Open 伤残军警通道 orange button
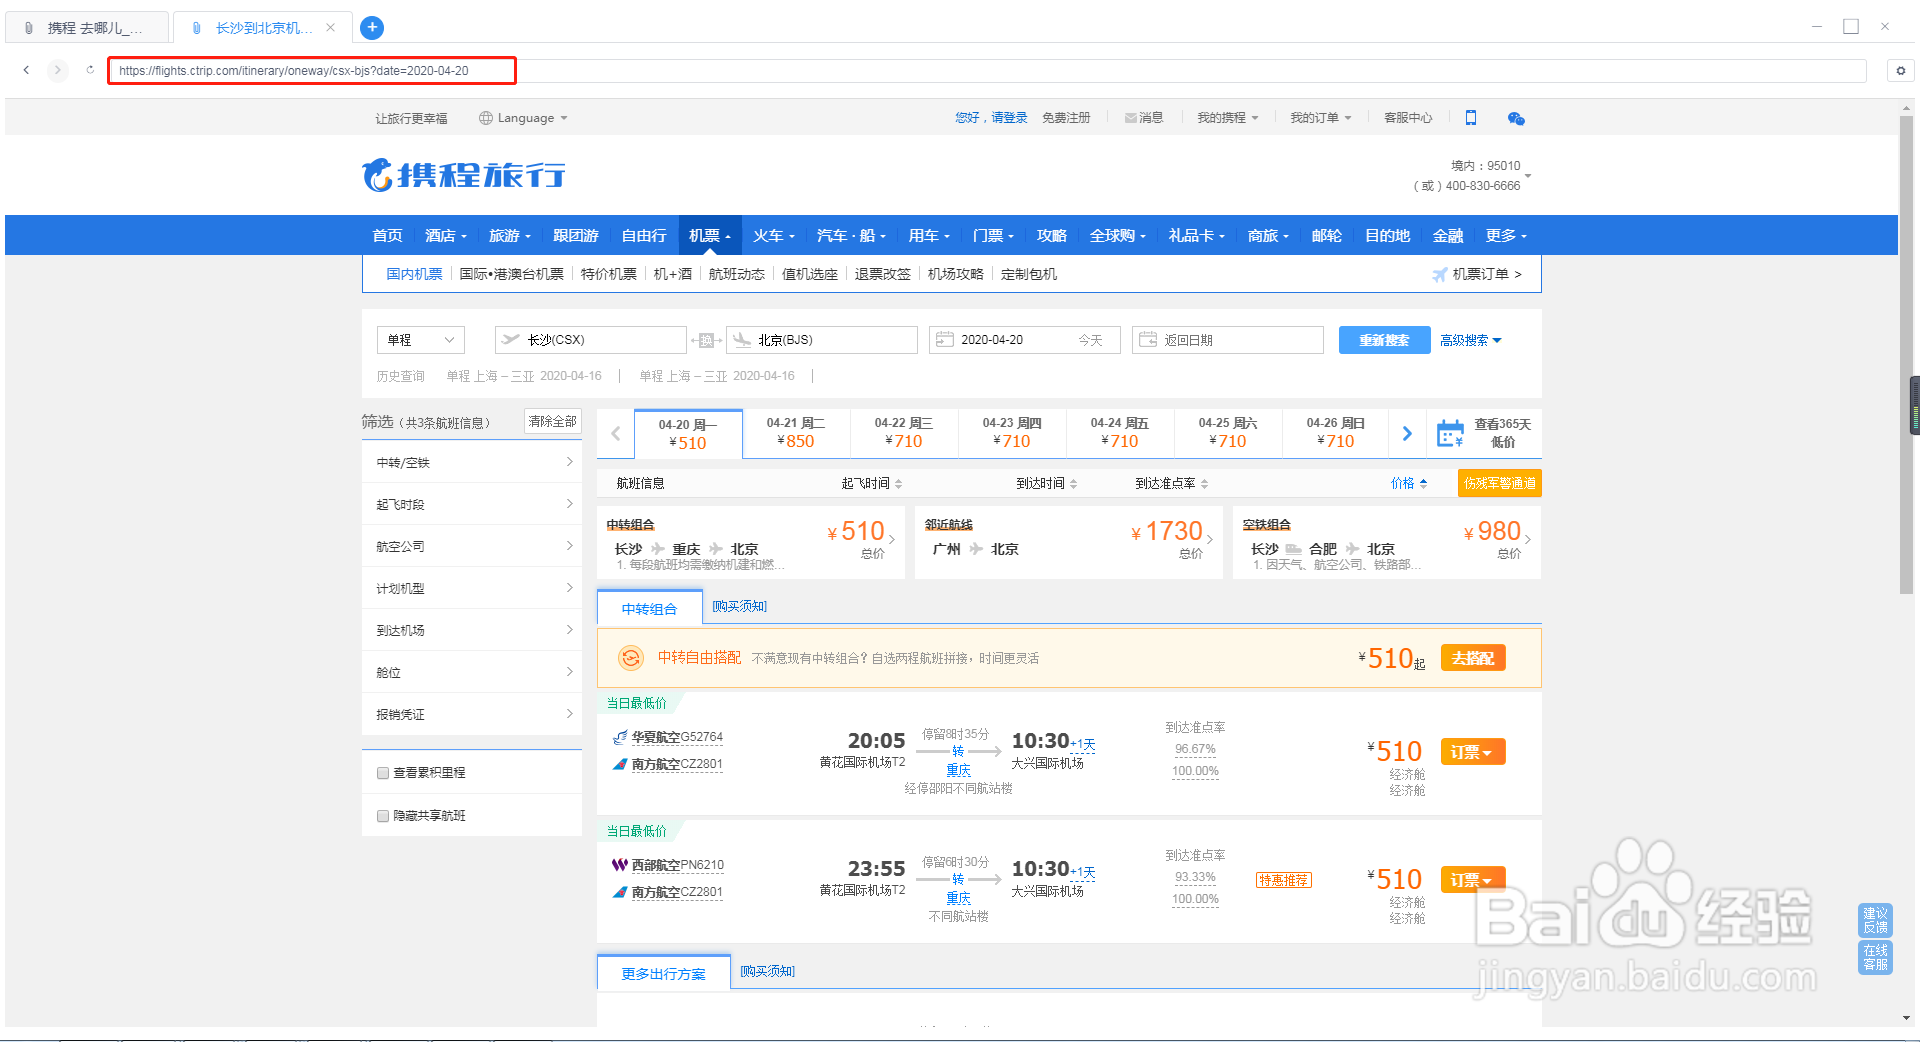This screenshot has width=1920, height=1042. coord(1499,483)
